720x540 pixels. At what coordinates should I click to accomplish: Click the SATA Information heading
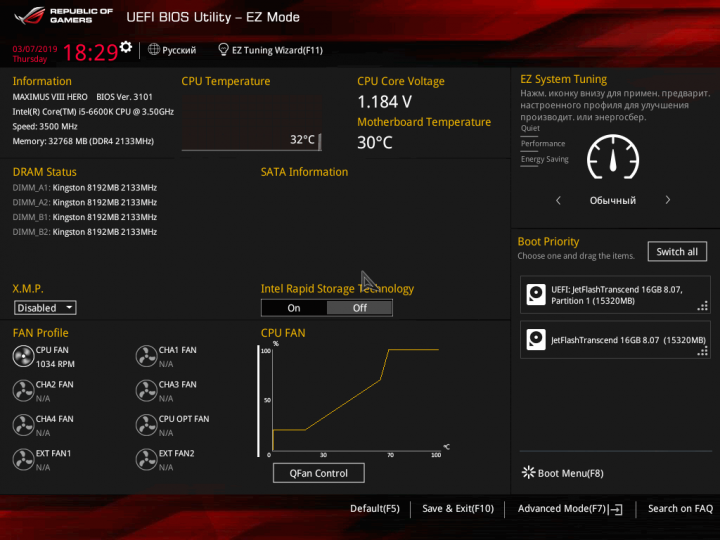304,172
